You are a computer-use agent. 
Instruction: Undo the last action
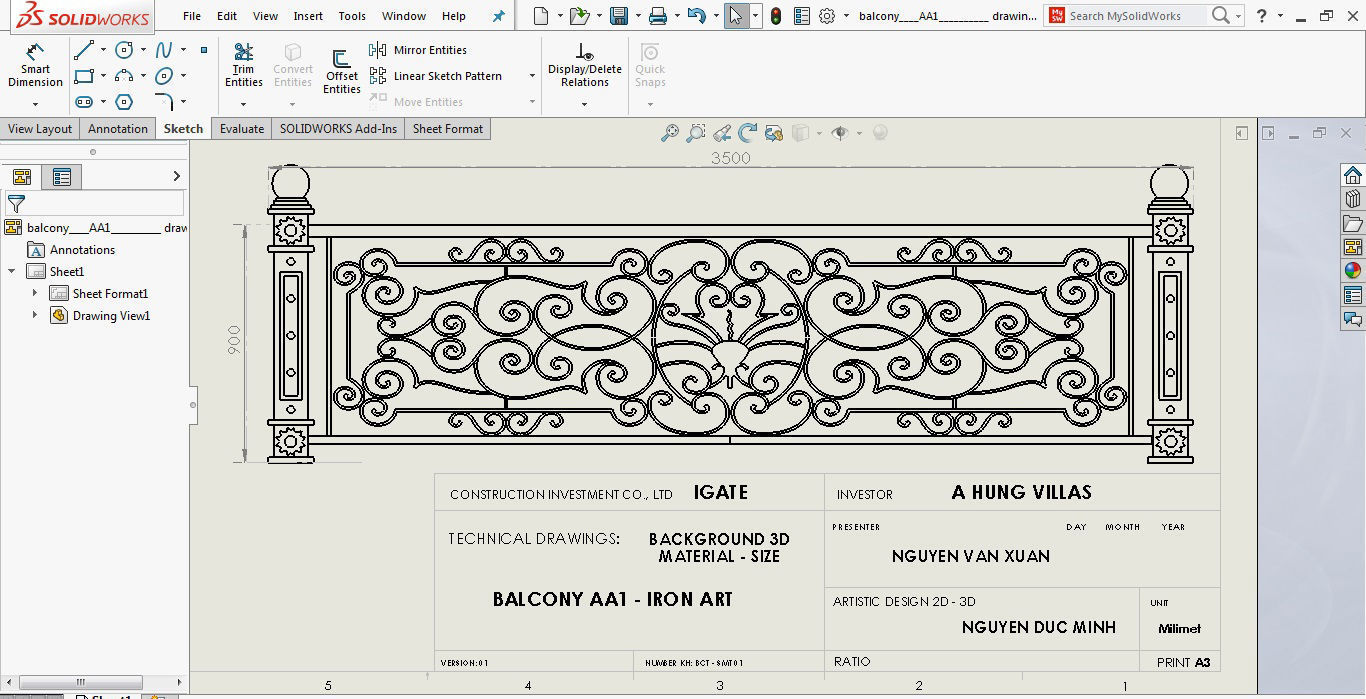[x=697, y=16]
